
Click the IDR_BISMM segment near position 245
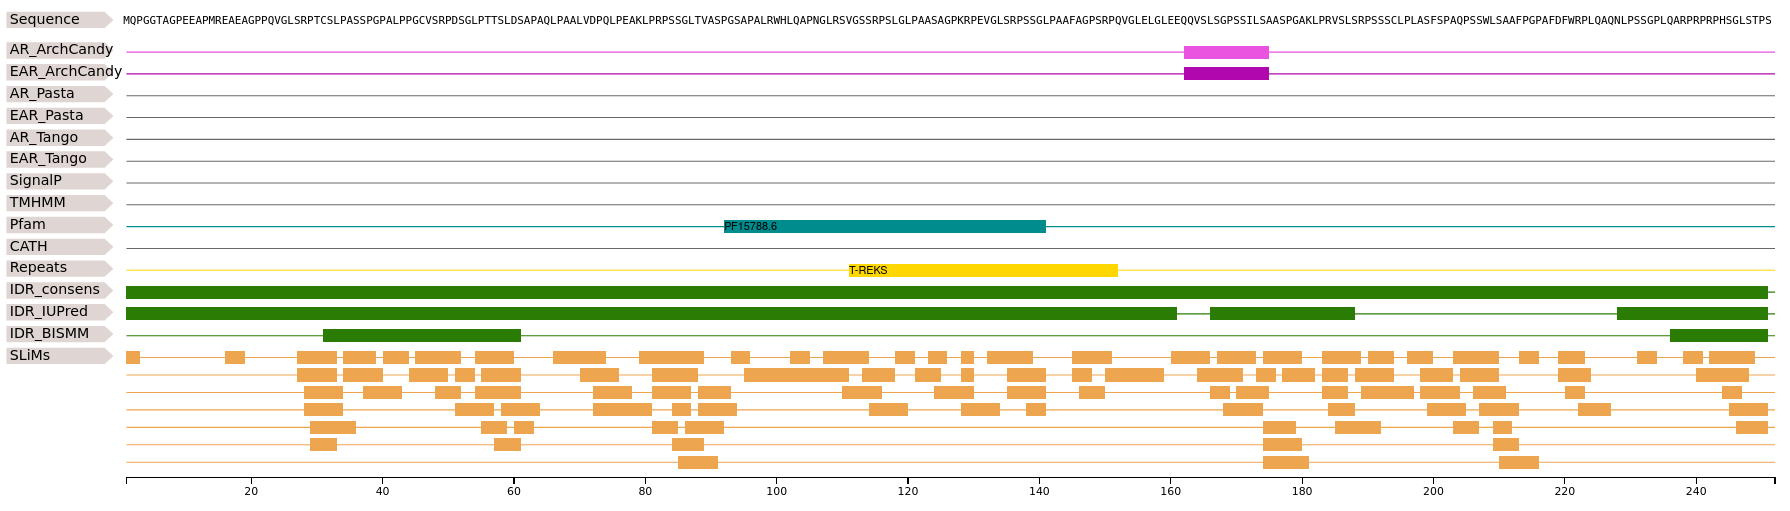1719,335
